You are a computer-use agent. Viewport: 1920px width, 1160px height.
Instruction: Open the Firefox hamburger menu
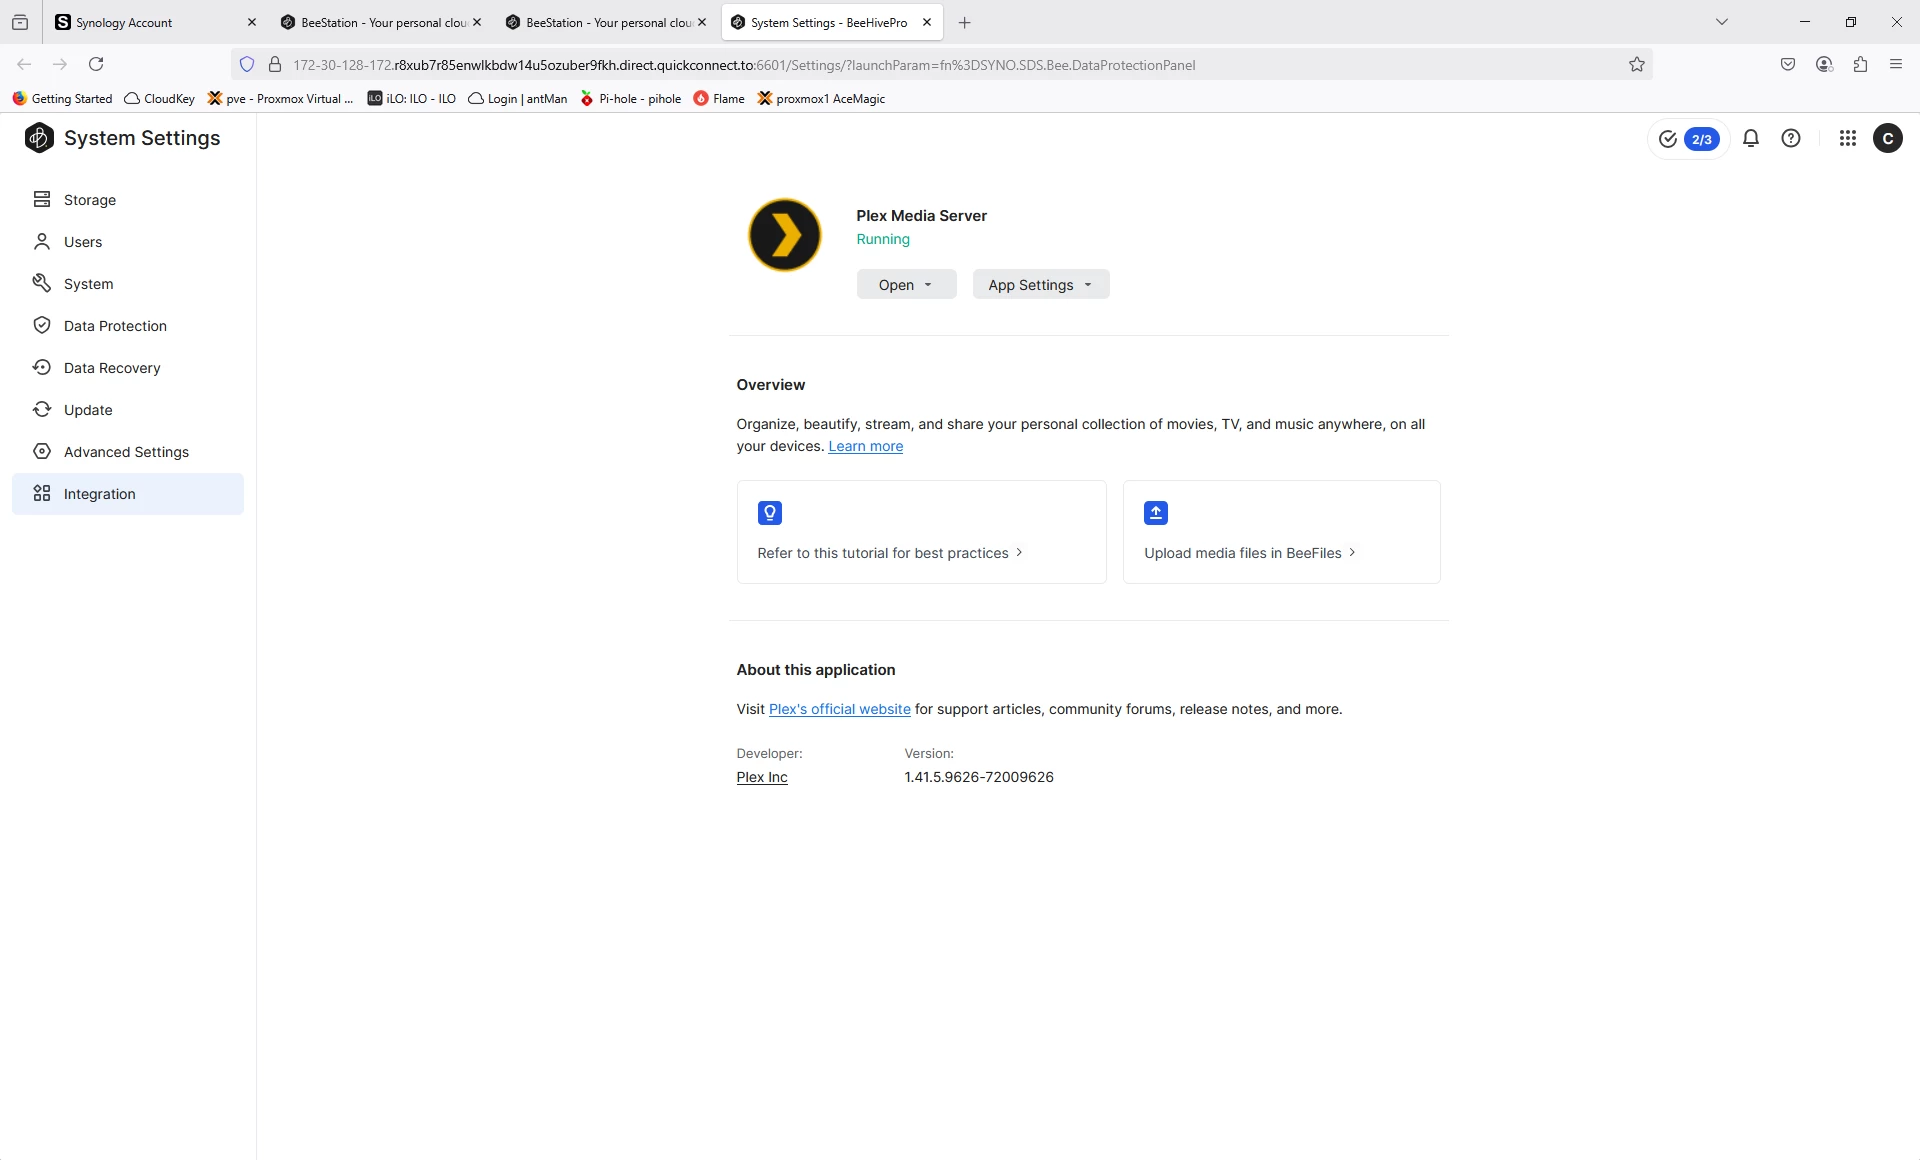1896,64
